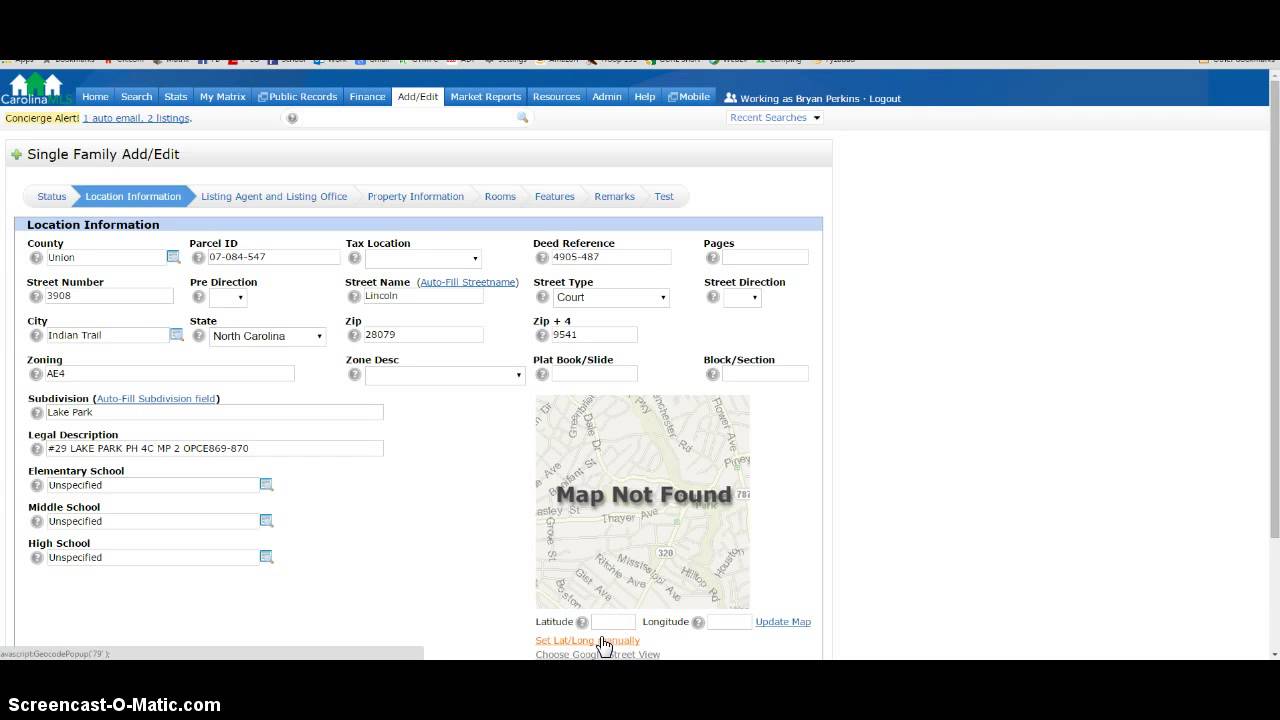Open the Finance menu
The height and width of the screenshot is (720, 1280).
(367, 97)
